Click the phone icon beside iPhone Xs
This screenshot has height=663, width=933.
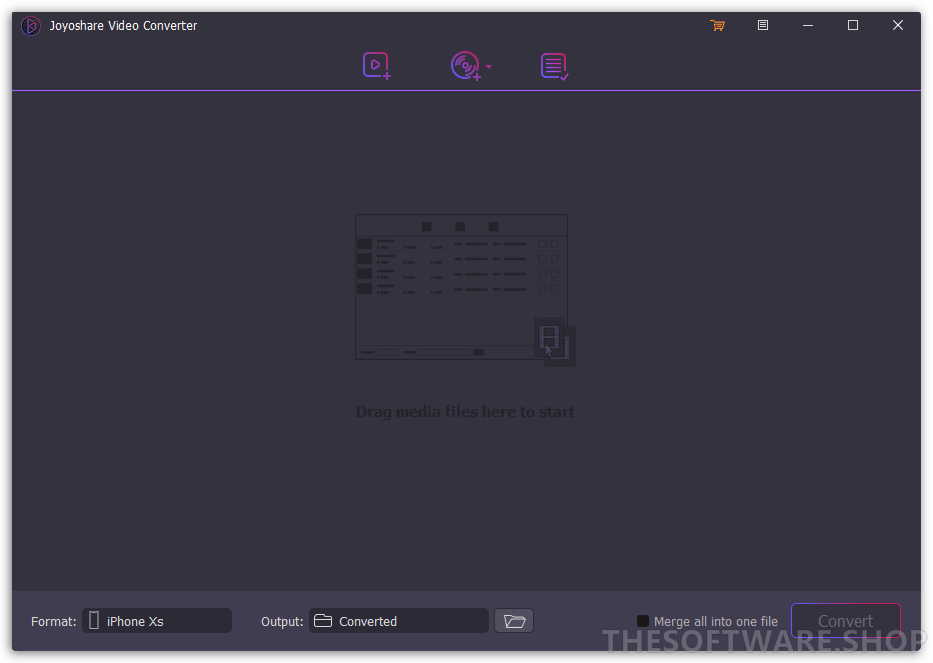point(94,621)
